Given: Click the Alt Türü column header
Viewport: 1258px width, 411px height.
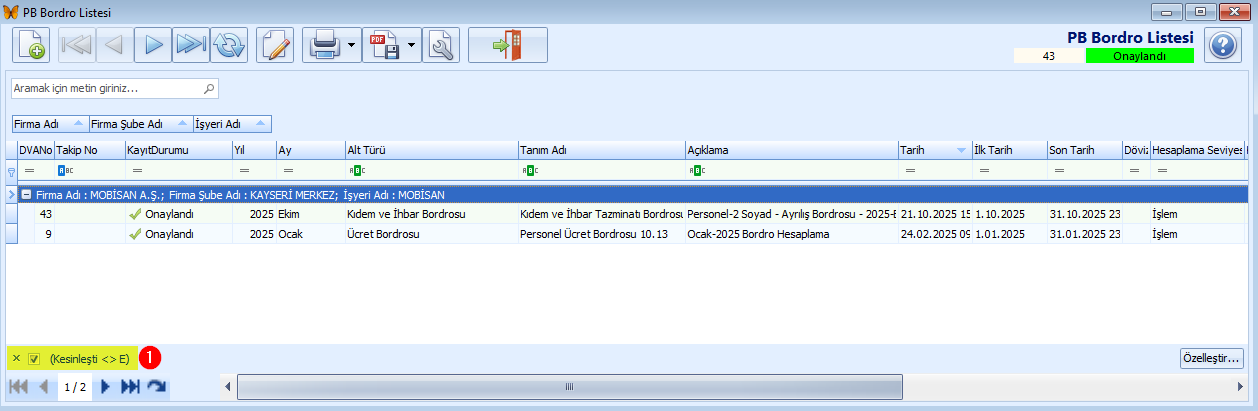Looking at the screenshot, I should pos(430,150).
